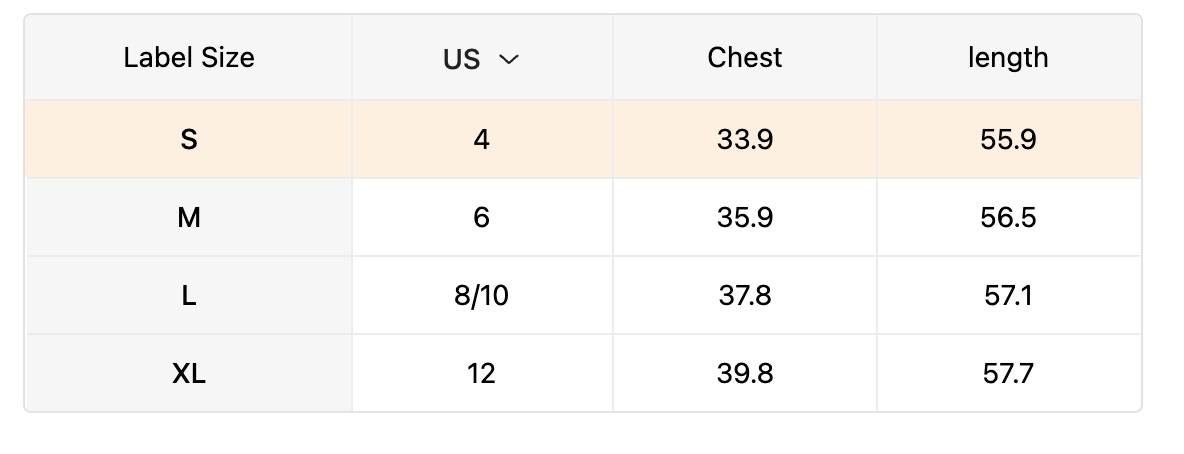Click chest measurement 37.8

(x=744, y=296)
